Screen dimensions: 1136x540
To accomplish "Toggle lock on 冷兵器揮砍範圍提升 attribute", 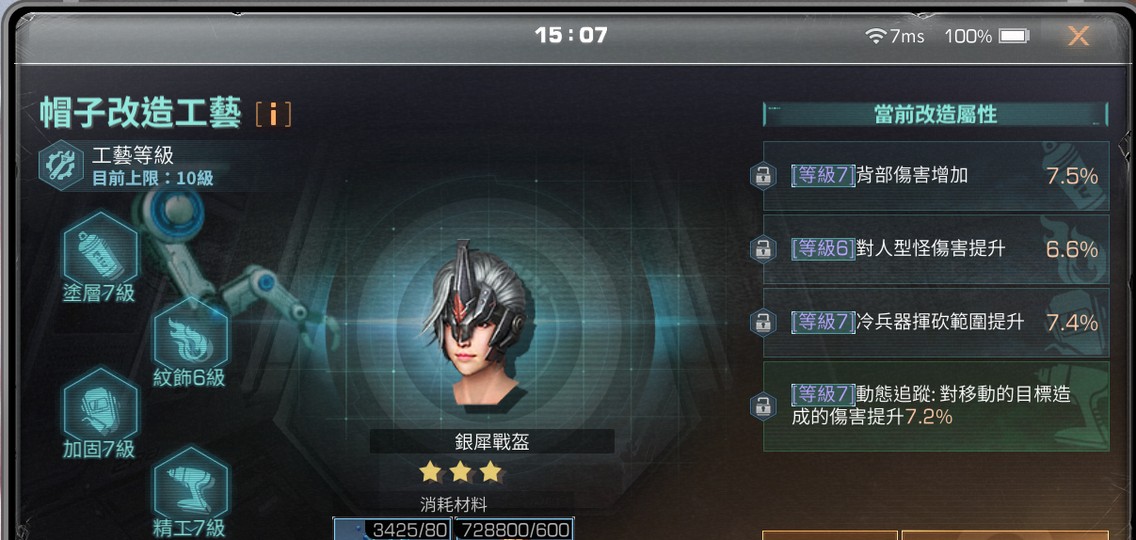I will pos(763,323).
